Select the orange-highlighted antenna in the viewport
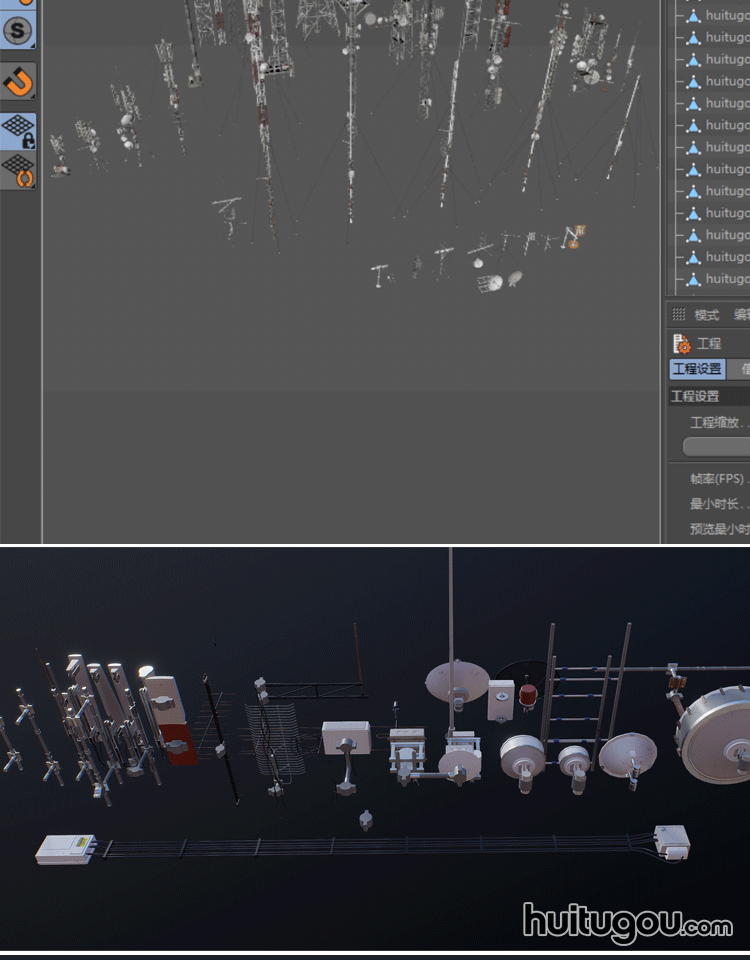Image resolution: width=750 pixels, height=960 pixels. (x=575, y=237)
